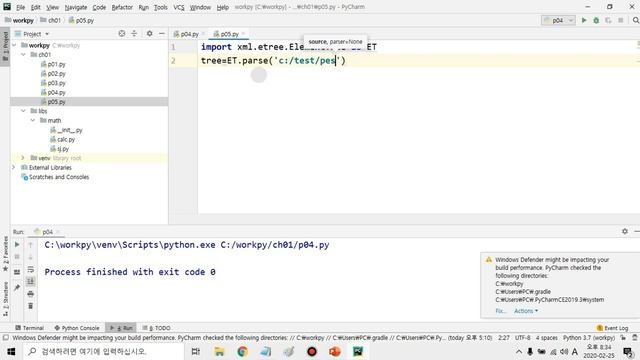
Task: Click Python 3.7 (workpy) interpreter in status bar
Action: (589, 338)
